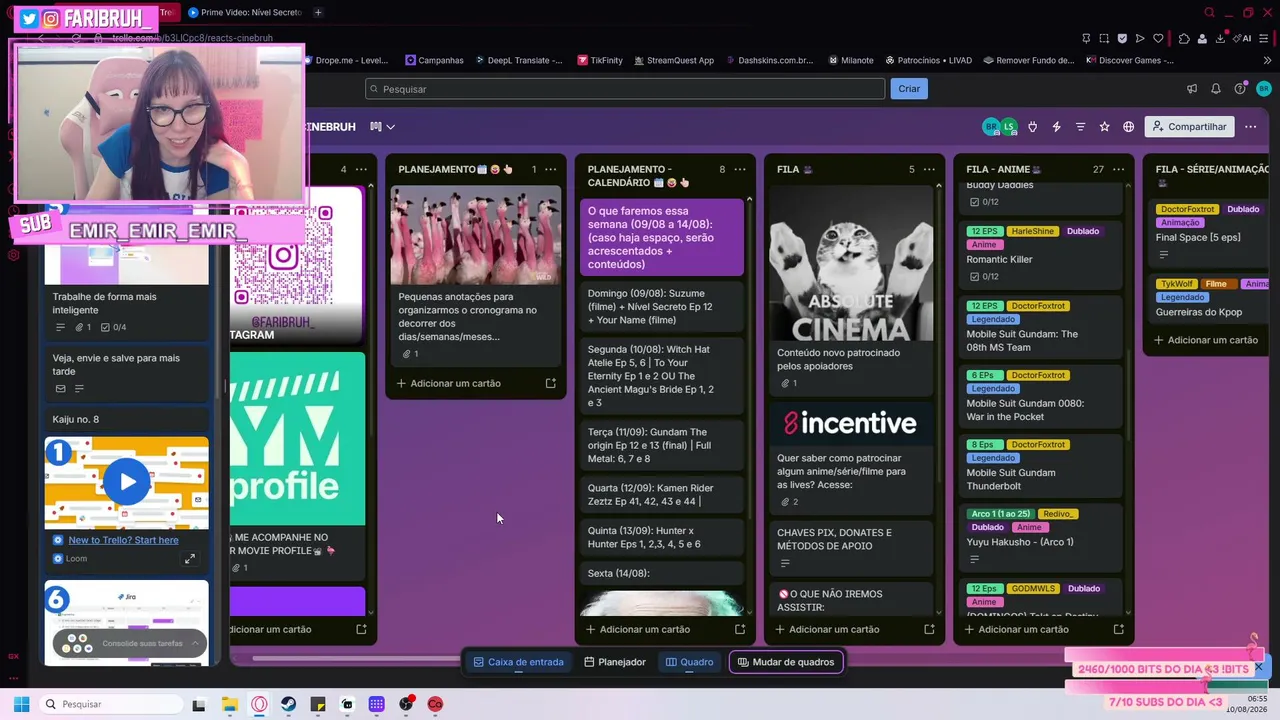Viewport: 1280px width, 720px height.
Task: Open PLANEJAMENTO - CALENDÁRIO list actions menu
Action: pyautogui.click(x=740, y=169)
